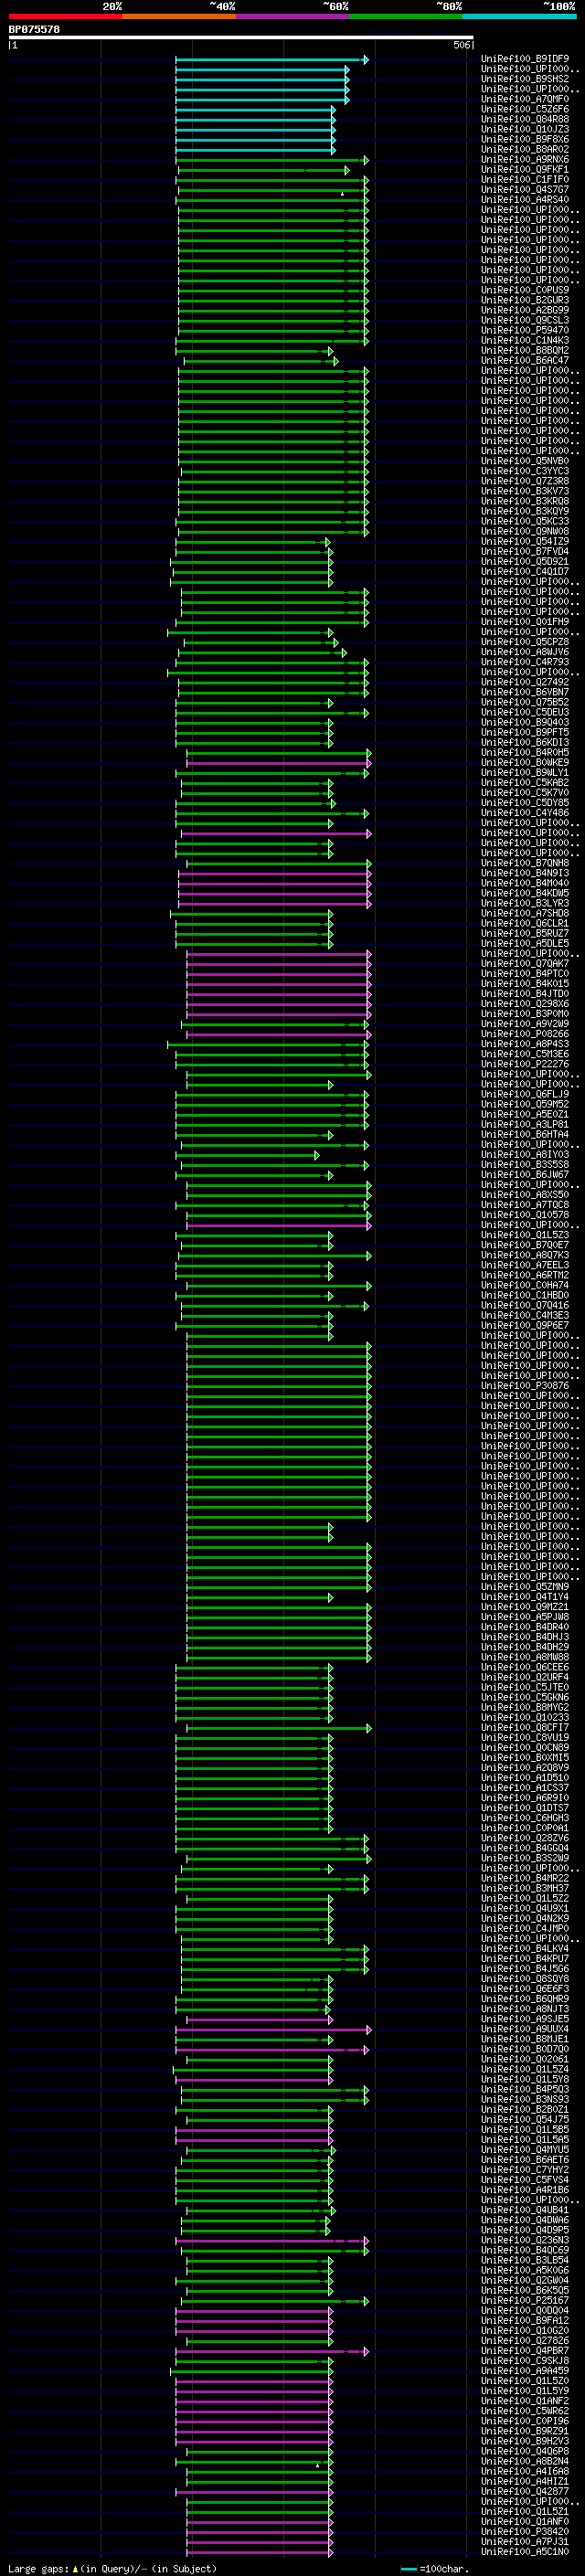This screenshot has height=2576, width=585.
Task: Open hit UniRef100_B9IDF9
Action: tap(525, 59)
